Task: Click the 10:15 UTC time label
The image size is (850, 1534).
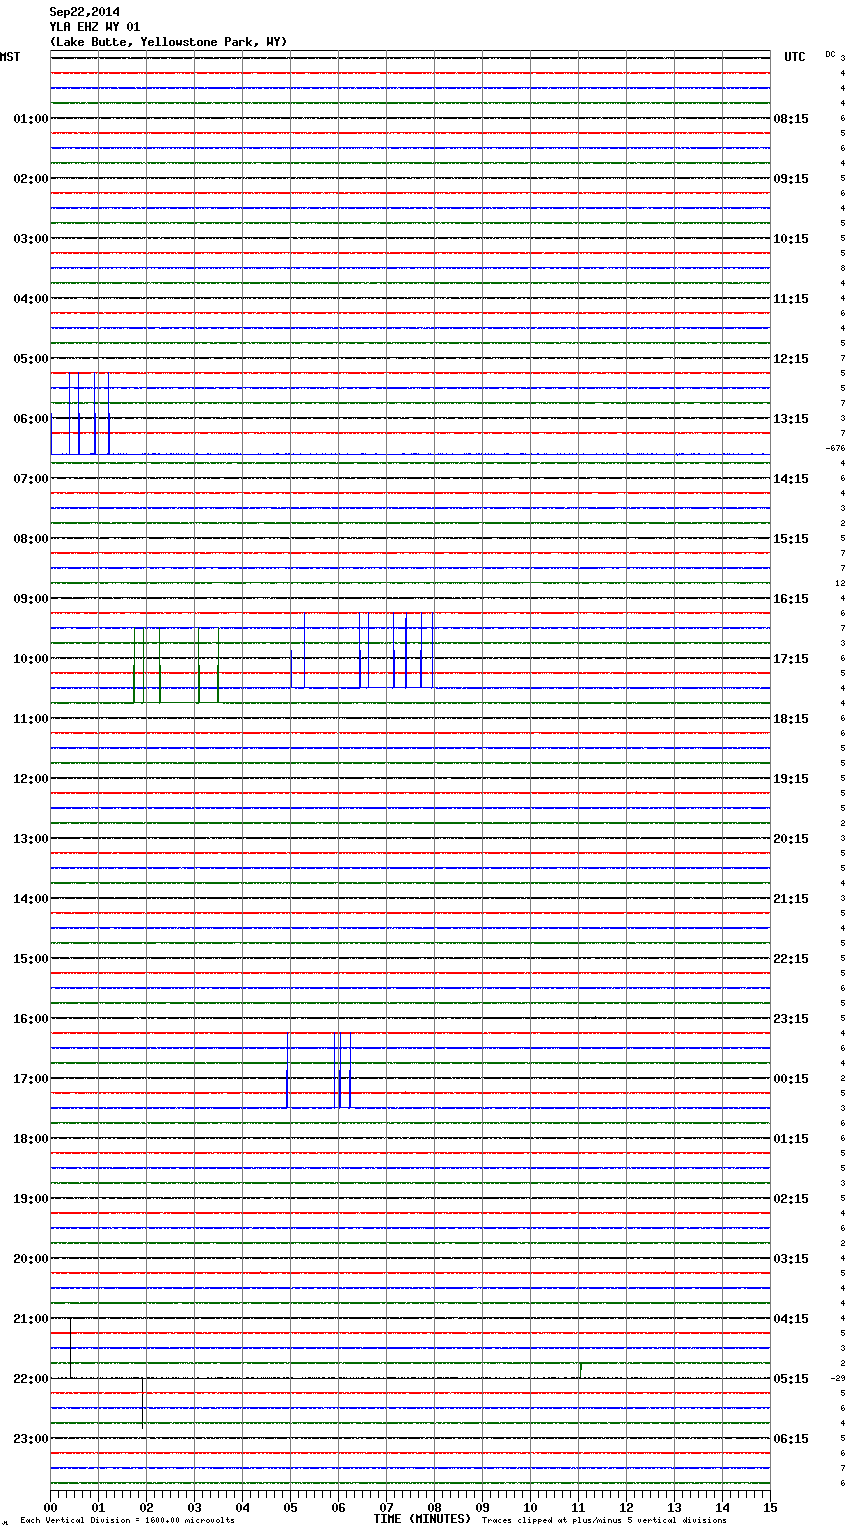Action: [x=791, y=239]
